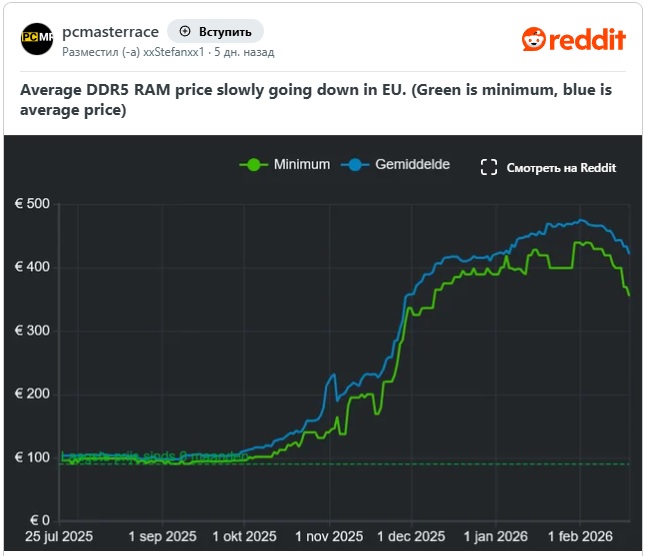This screenshot has height=556, width=645.
Task: Click the '€ 500' y-axis label
Action: pyautogui.click(x=32, y=205)
